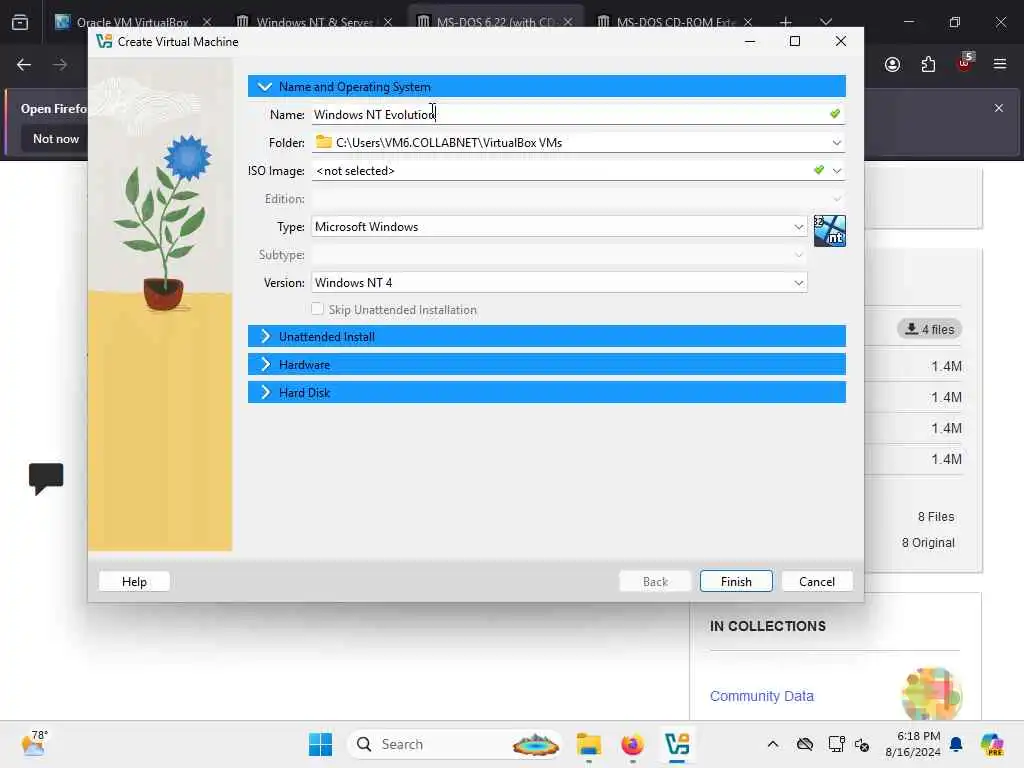Click the '8 Original' text on webpage
Image resolution: width=1024 pixels, height=768 pixels.
[928, 543]
